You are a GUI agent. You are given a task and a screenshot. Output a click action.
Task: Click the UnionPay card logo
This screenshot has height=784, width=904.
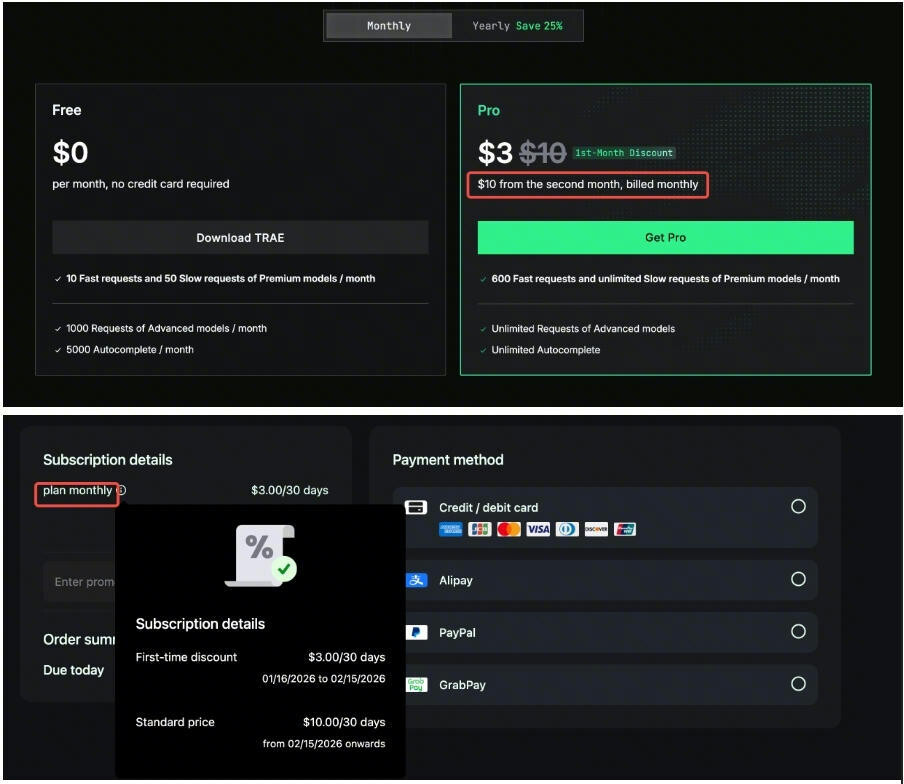(625, 529)
